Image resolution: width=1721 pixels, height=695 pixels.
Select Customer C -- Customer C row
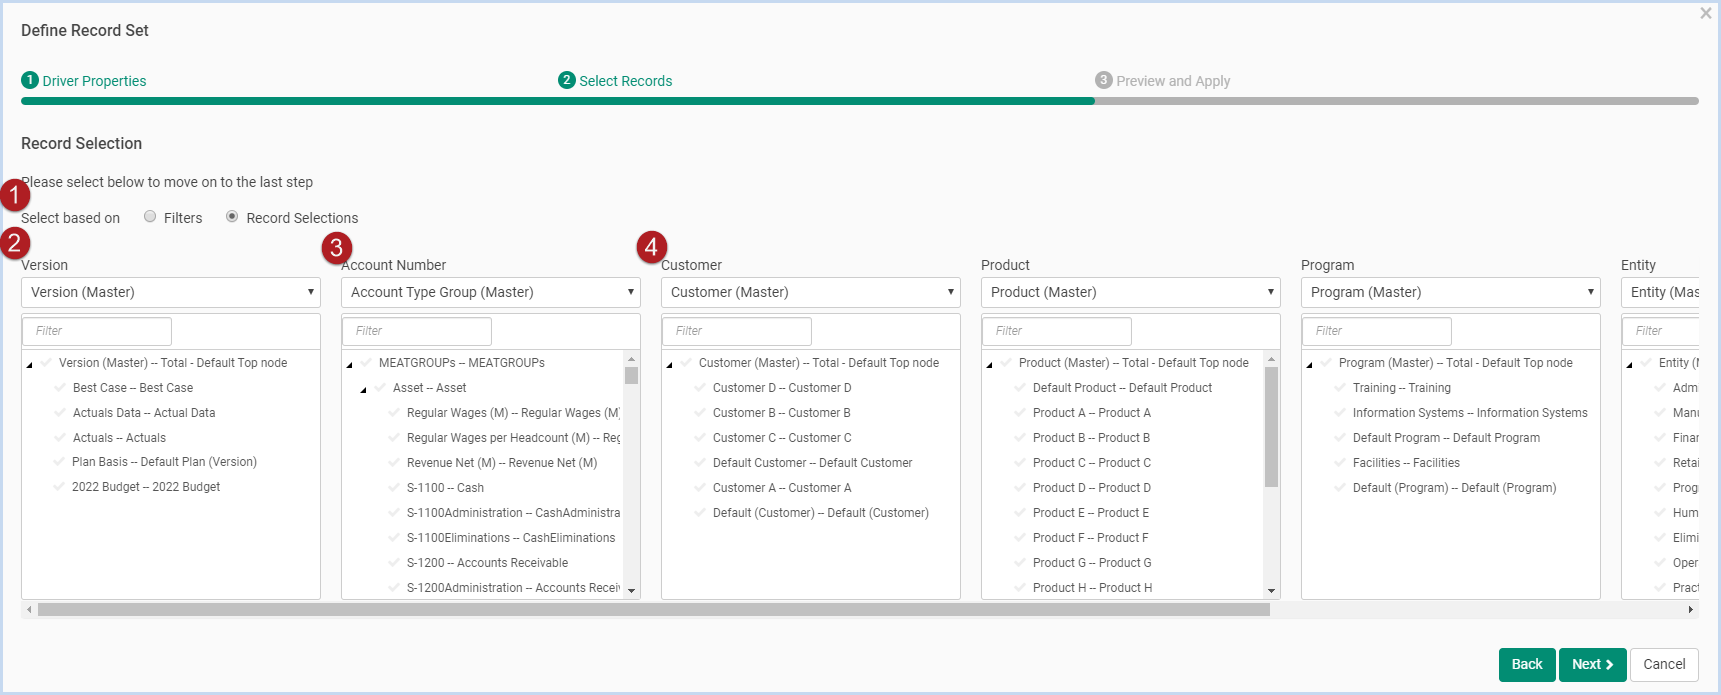782,437
